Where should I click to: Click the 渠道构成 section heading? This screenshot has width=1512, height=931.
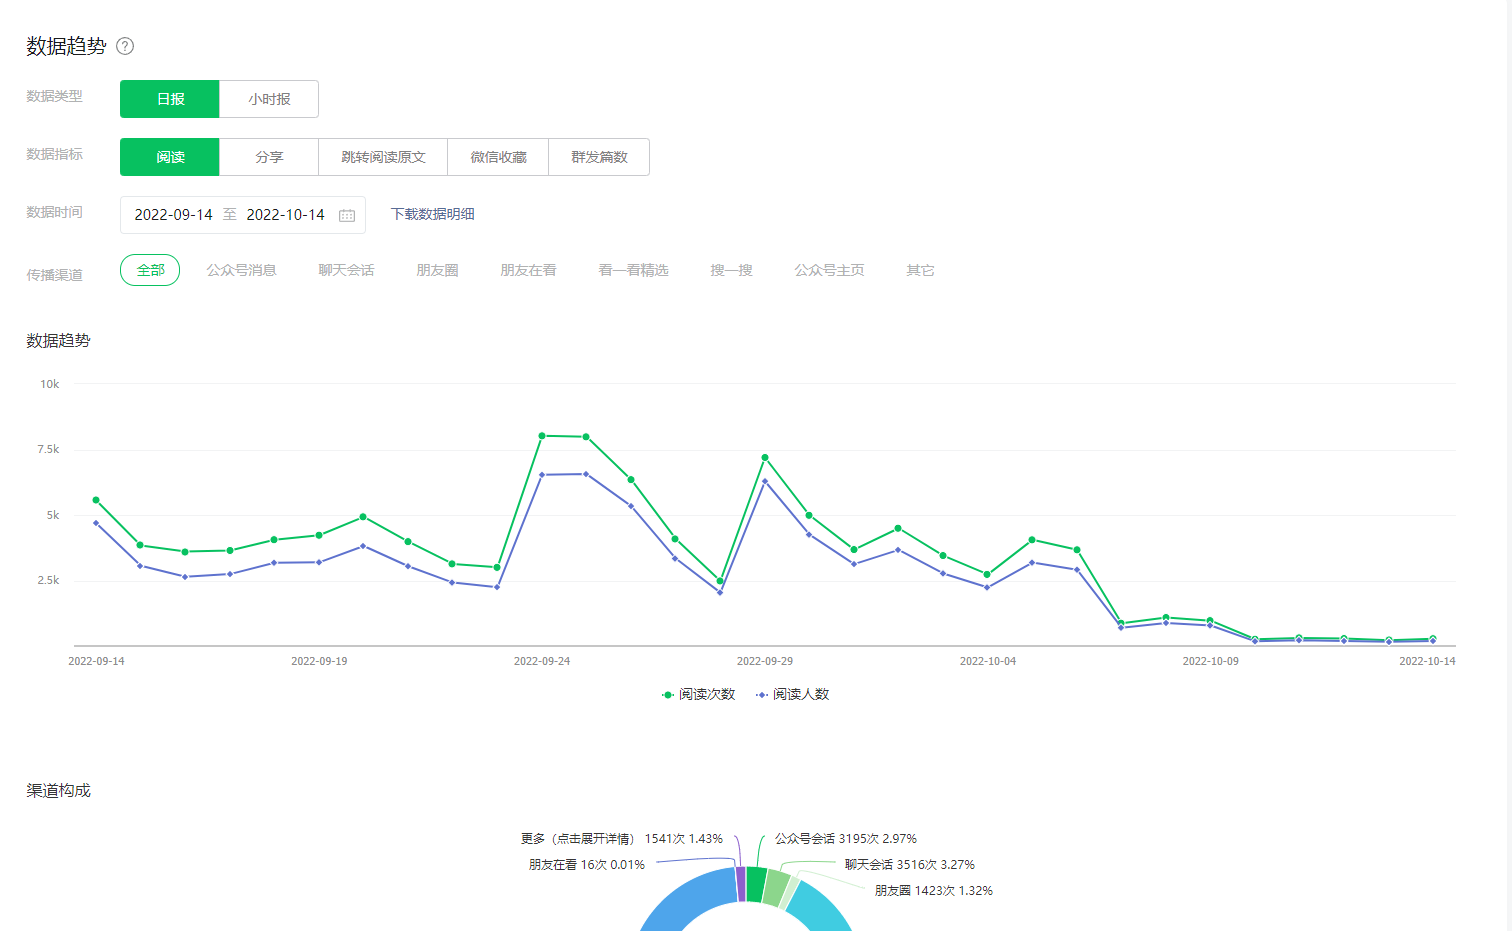[x=58, y=791]
